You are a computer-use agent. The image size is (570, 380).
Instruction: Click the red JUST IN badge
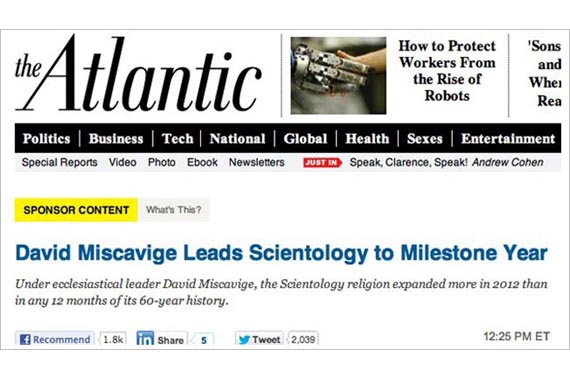[322, 163]
